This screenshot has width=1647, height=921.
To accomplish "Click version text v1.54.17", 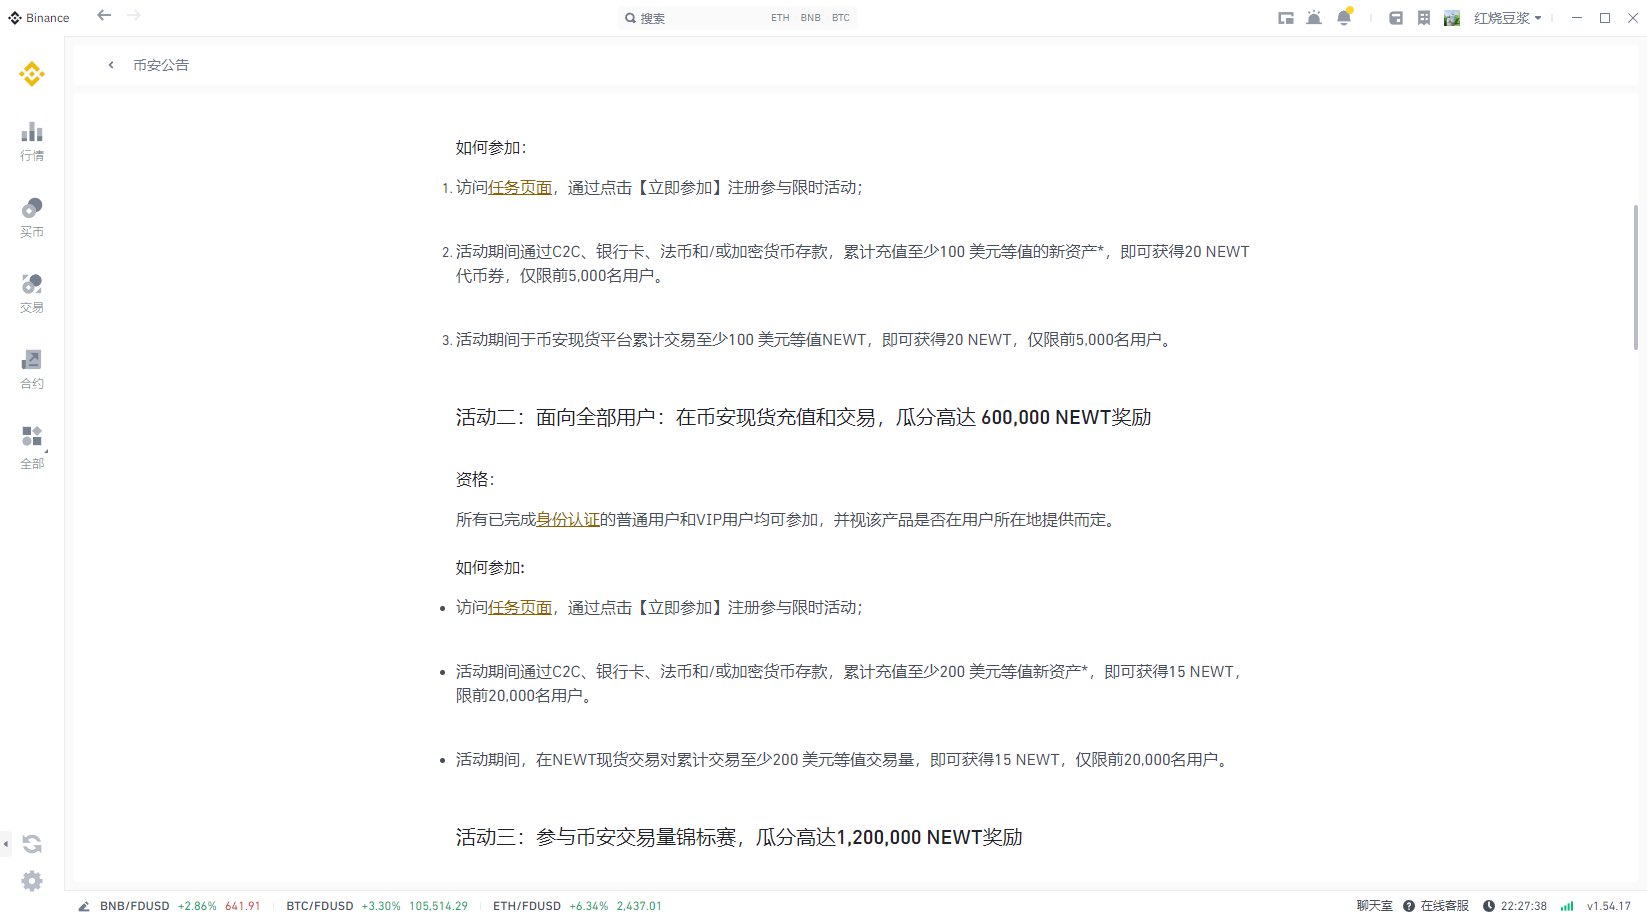I will 1608,906.
